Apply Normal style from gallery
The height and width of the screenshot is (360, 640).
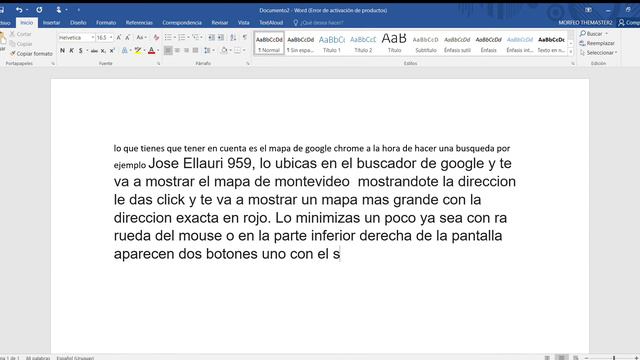pyautogui.click(x=269, y=43)
